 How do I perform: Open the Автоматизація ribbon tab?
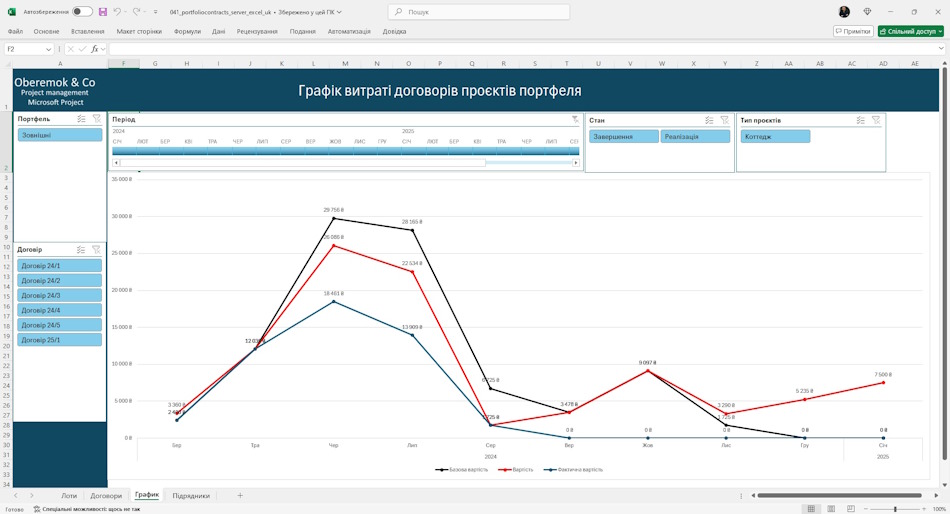[x=349, y=31]
